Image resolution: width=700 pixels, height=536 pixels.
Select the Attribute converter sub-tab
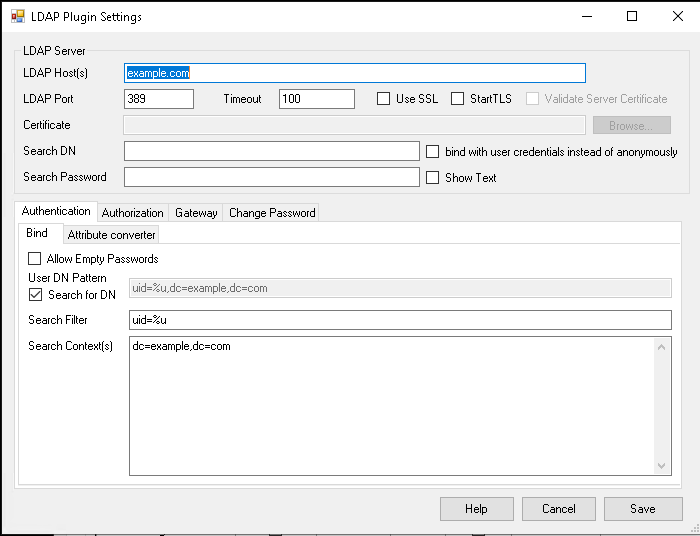[x=111, y=235]
